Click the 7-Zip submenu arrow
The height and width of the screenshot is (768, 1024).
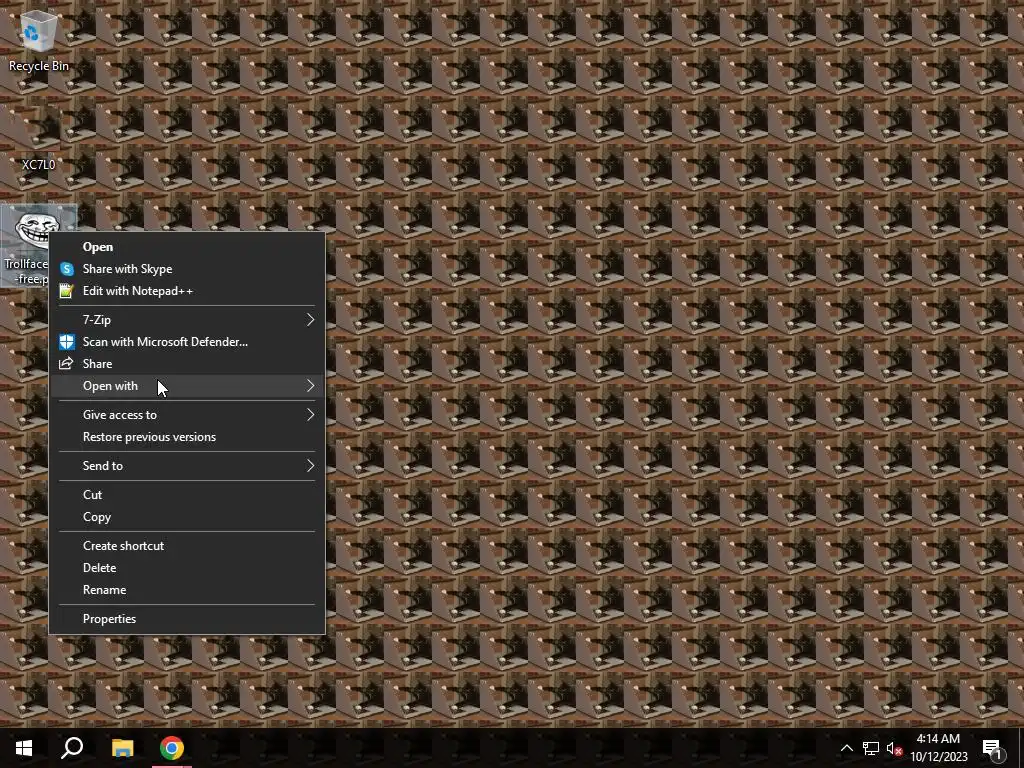(311, 320)
